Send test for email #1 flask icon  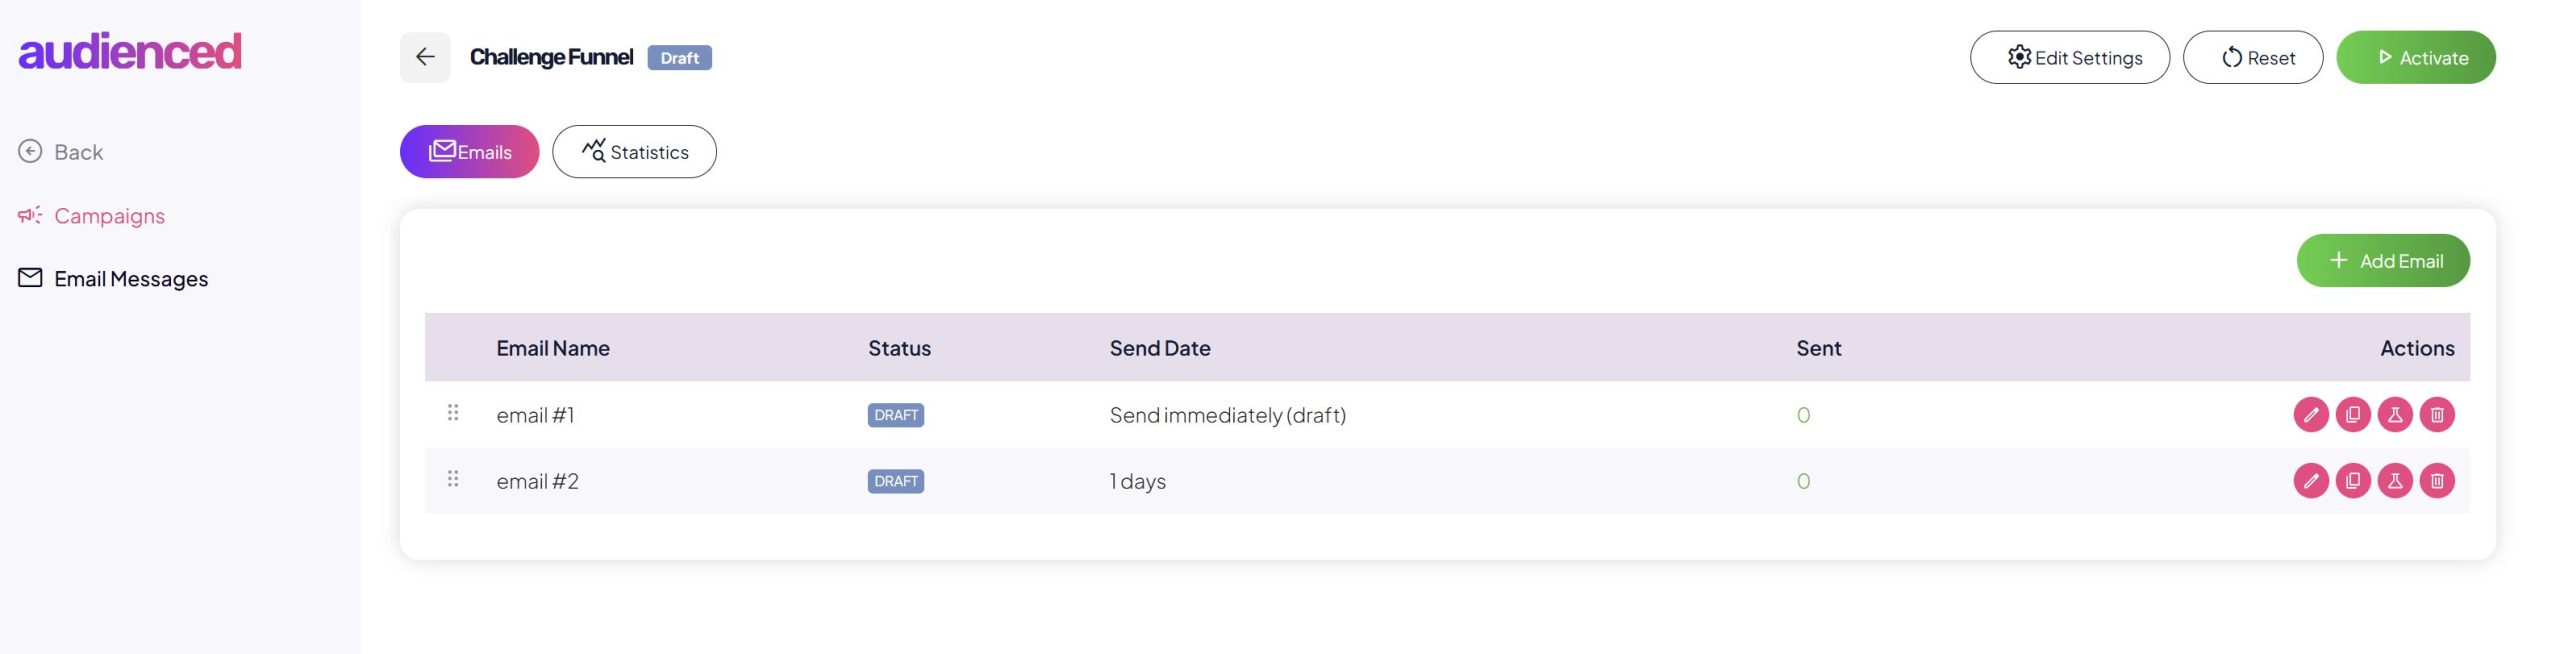click(2394, 415)
